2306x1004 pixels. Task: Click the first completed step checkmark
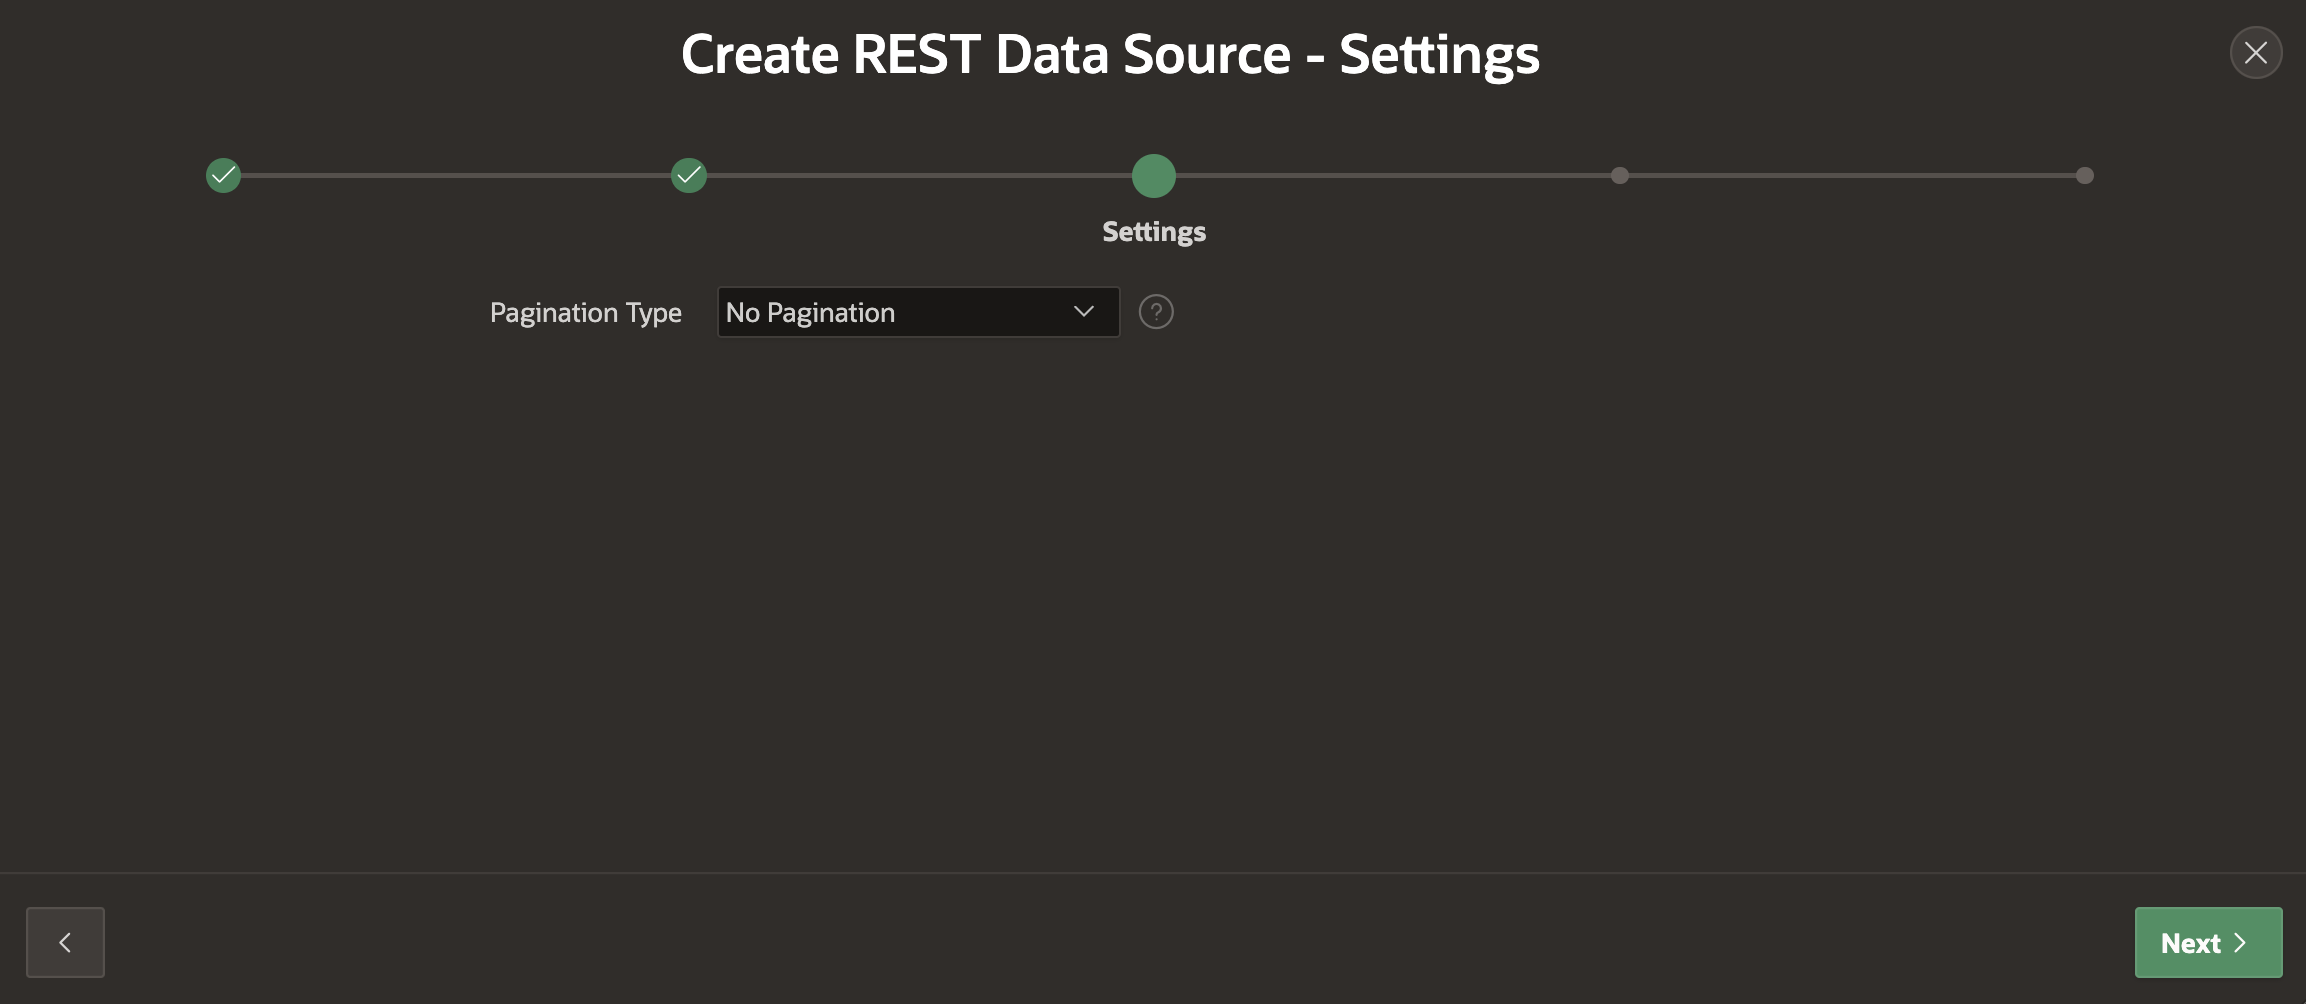[x=223, y=176]
